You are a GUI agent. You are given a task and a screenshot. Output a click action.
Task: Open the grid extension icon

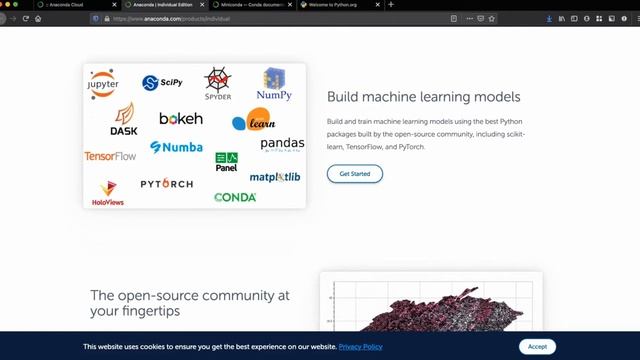pos(599,19)
